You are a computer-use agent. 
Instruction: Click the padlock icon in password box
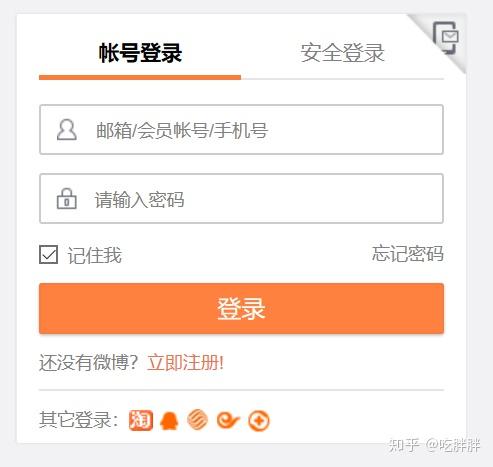pyautogui.click(x=67, y=199)
